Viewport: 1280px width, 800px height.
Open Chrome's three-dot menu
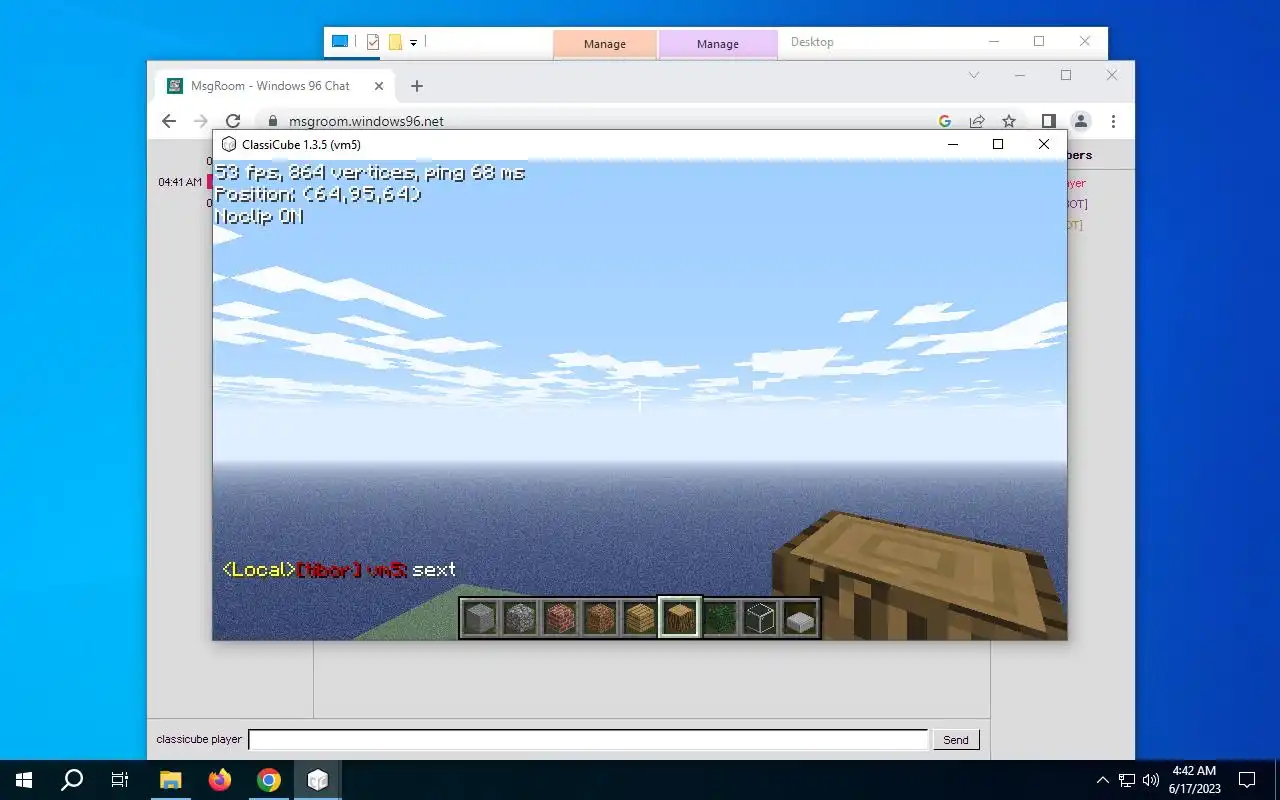[1113, 121]
